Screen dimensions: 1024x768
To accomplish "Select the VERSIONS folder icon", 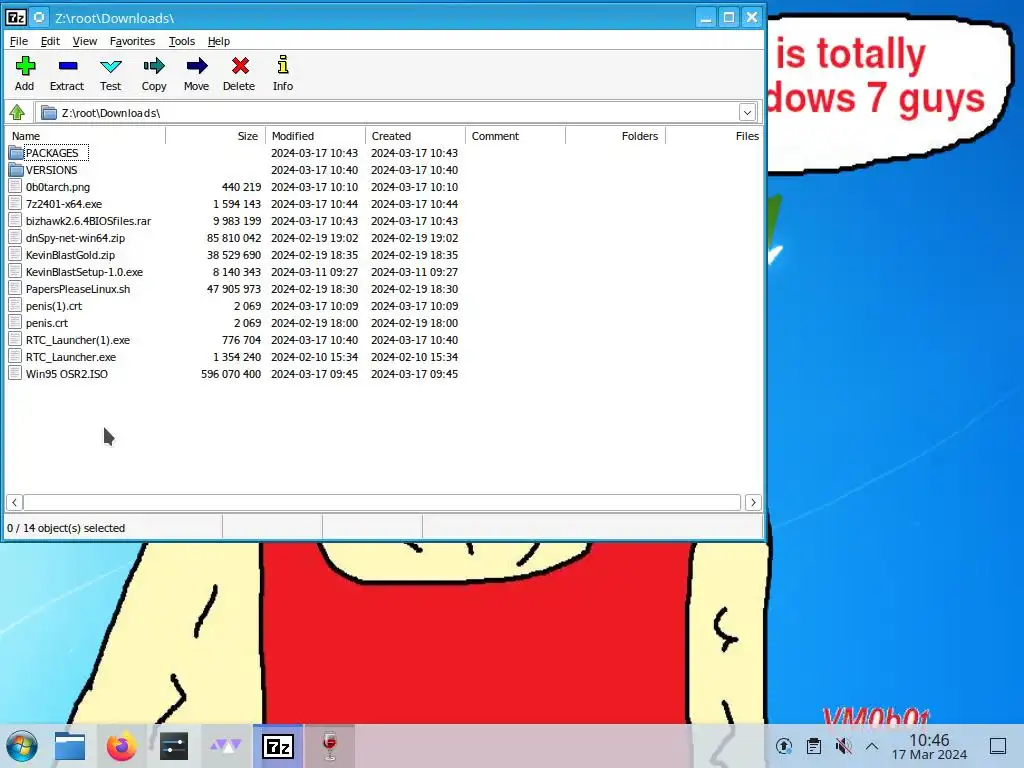I will [x=16, y=170].
